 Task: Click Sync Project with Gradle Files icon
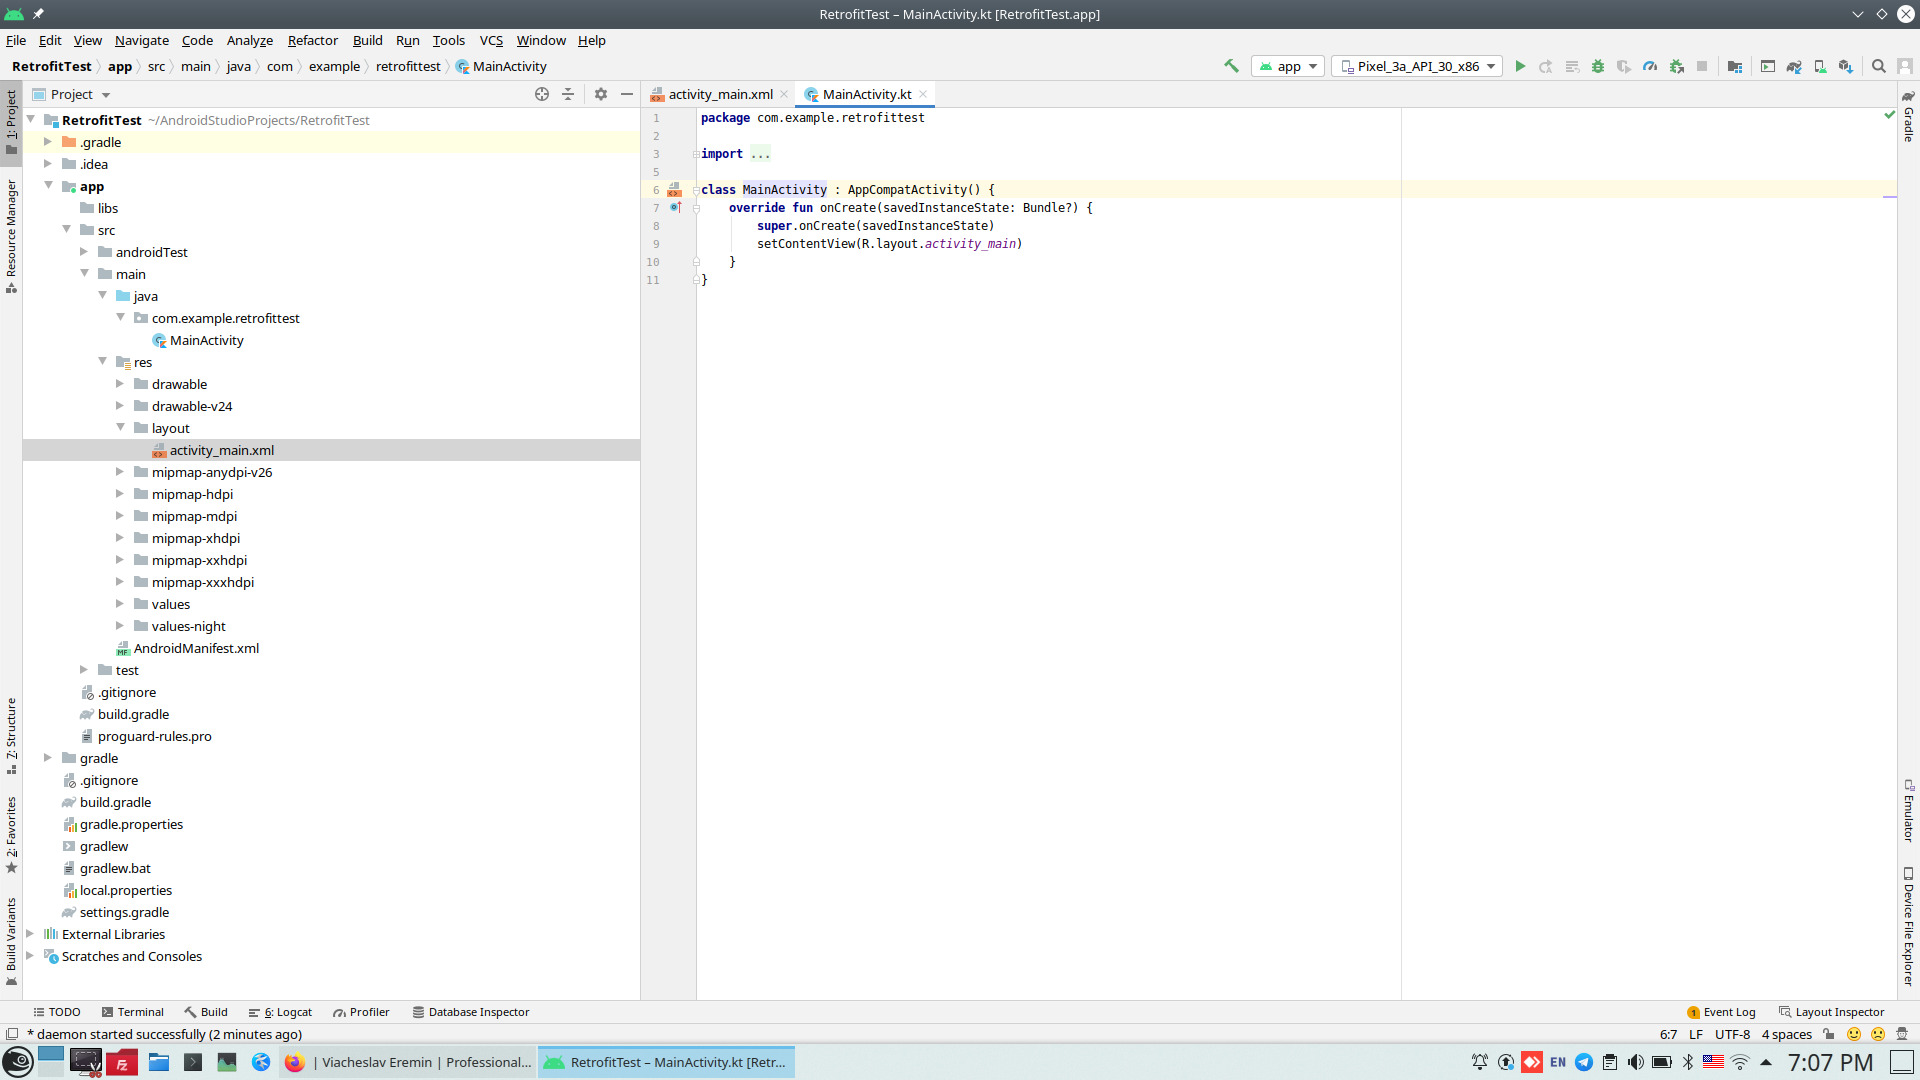tap(1794, 66)
